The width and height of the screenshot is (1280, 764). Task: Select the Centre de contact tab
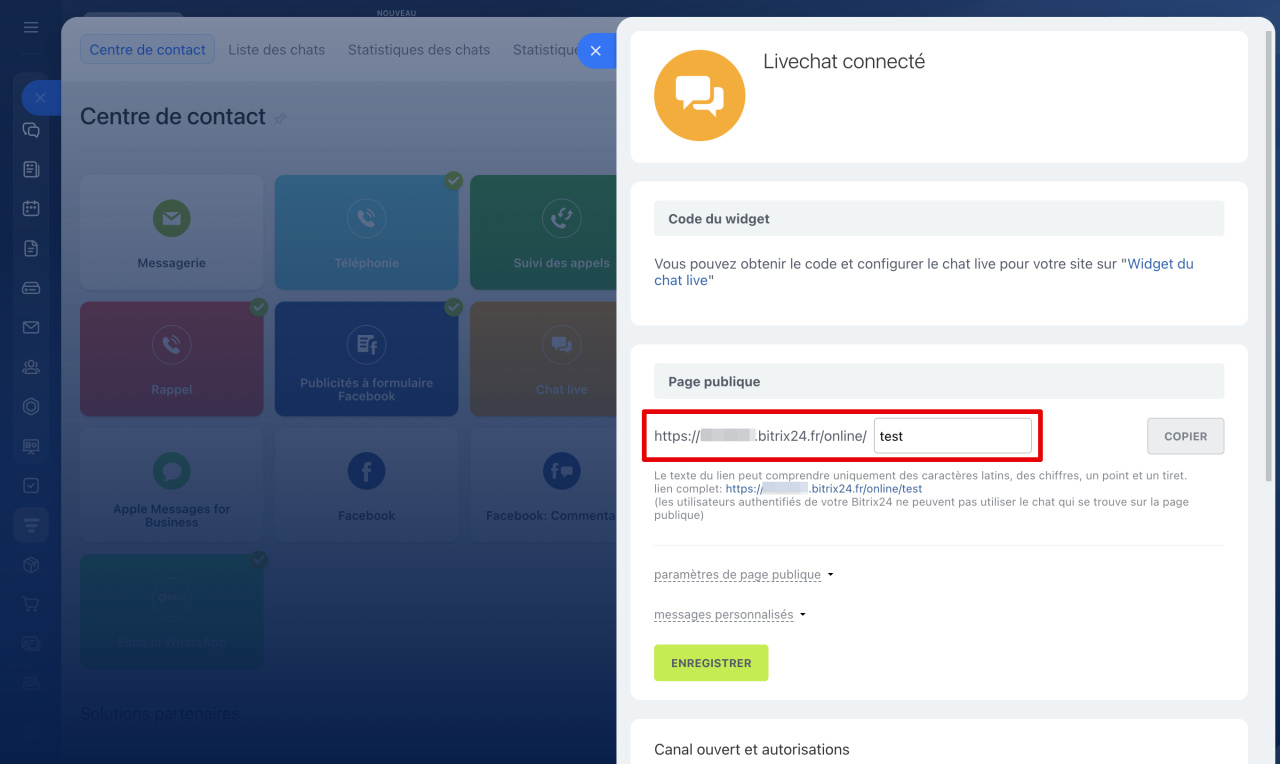[148, 50]
